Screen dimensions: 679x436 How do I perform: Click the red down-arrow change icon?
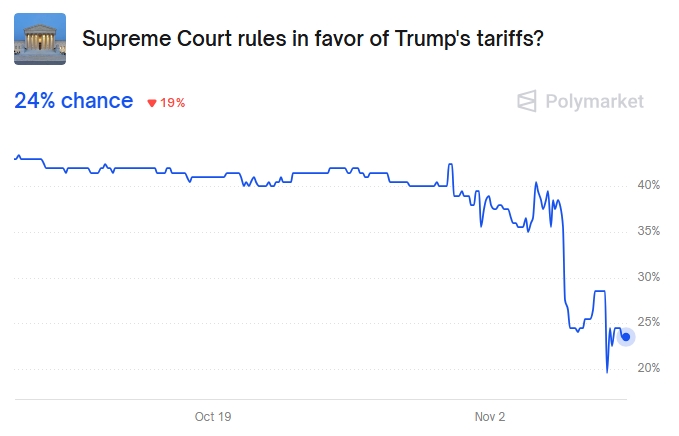(x=152, y=103)
